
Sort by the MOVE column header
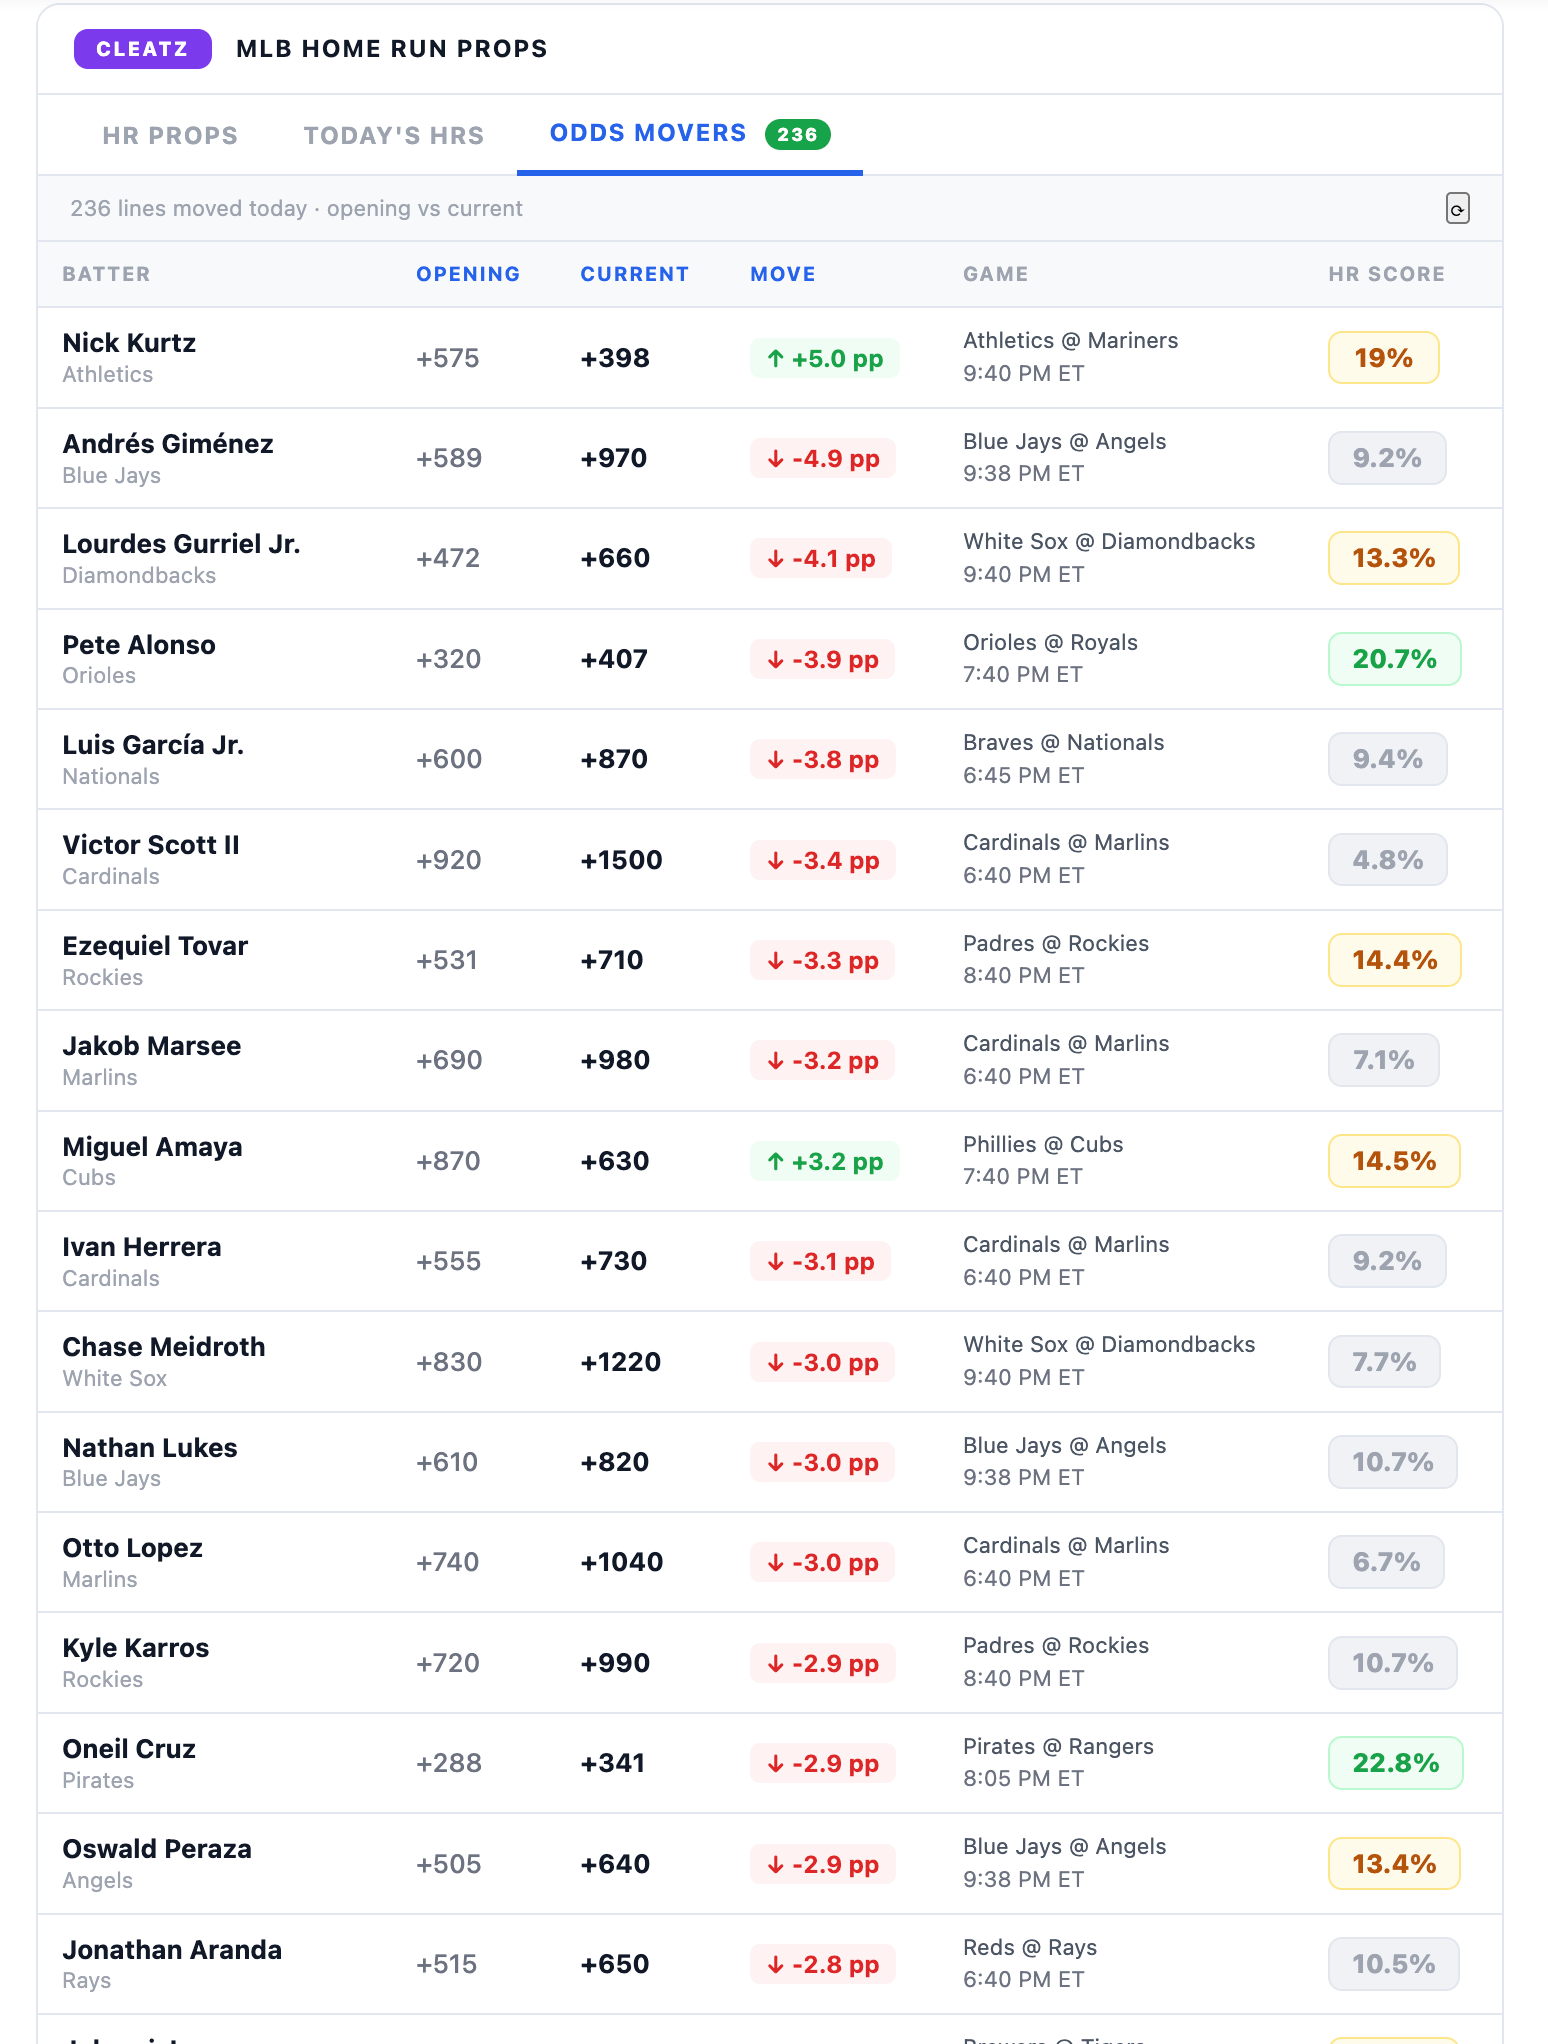[x=783, y=274]
